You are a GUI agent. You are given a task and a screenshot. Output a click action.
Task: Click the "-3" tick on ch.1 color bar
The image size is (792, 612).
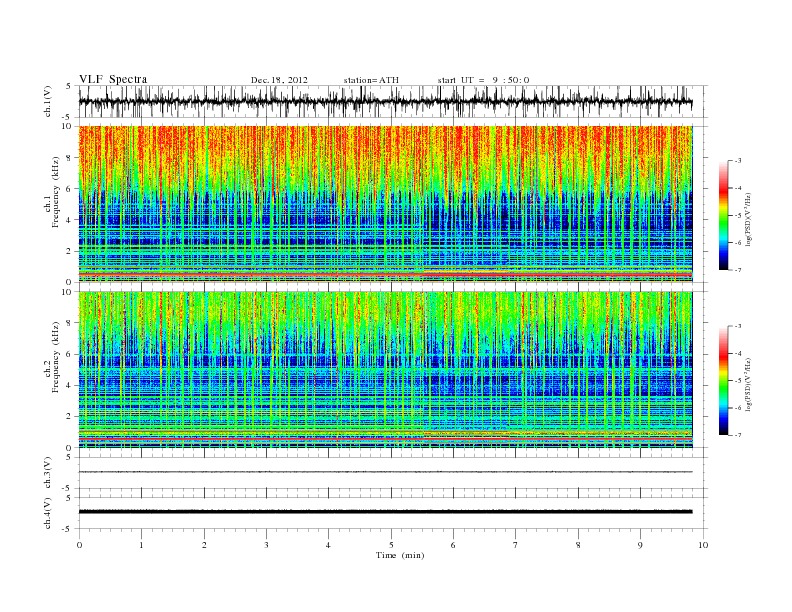coord(738,161)
